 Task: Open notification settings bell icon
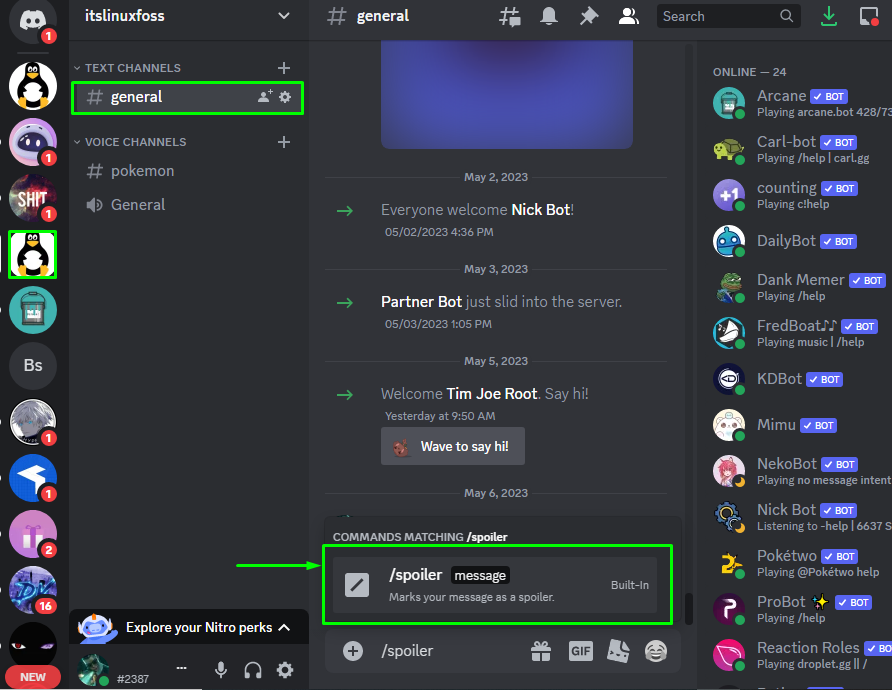(x=549, y=16)
